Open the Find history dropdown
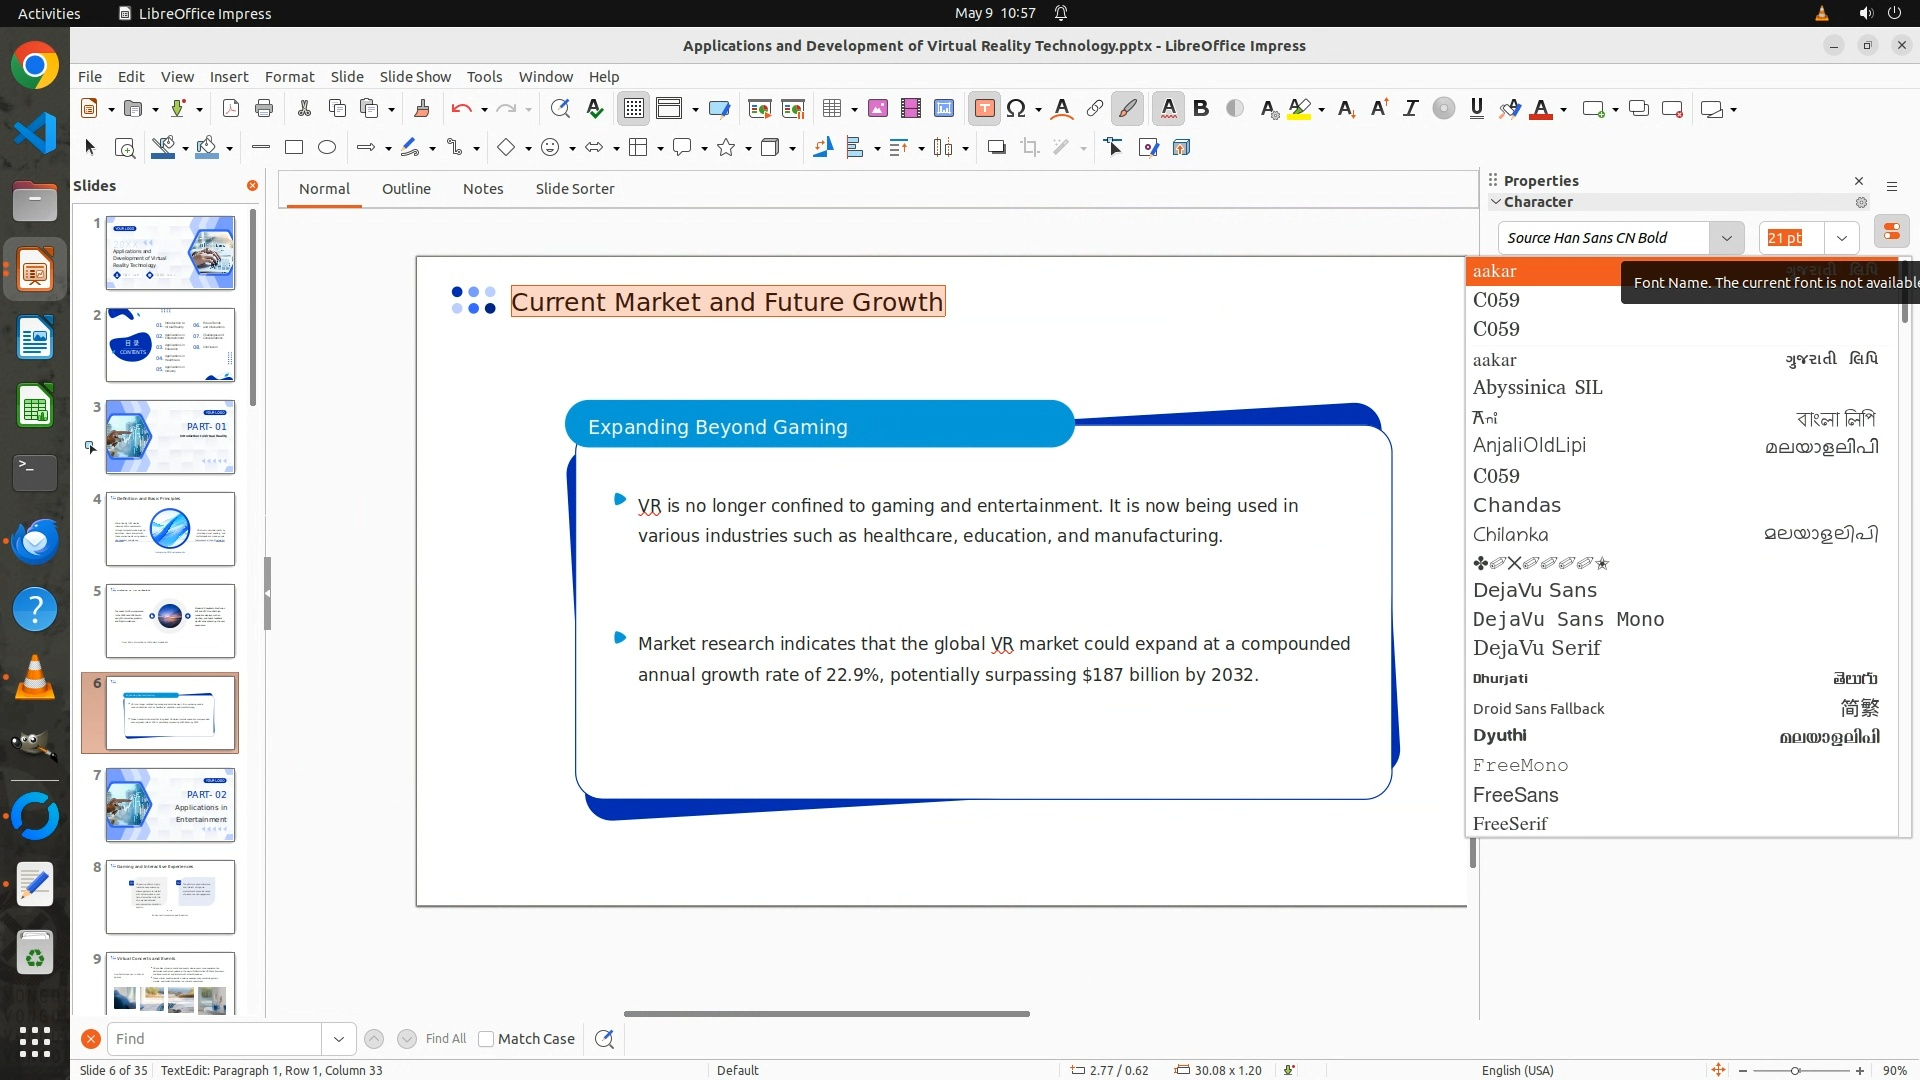The height and width of the screenshot is (1080, 1920). coord(338,1039)
